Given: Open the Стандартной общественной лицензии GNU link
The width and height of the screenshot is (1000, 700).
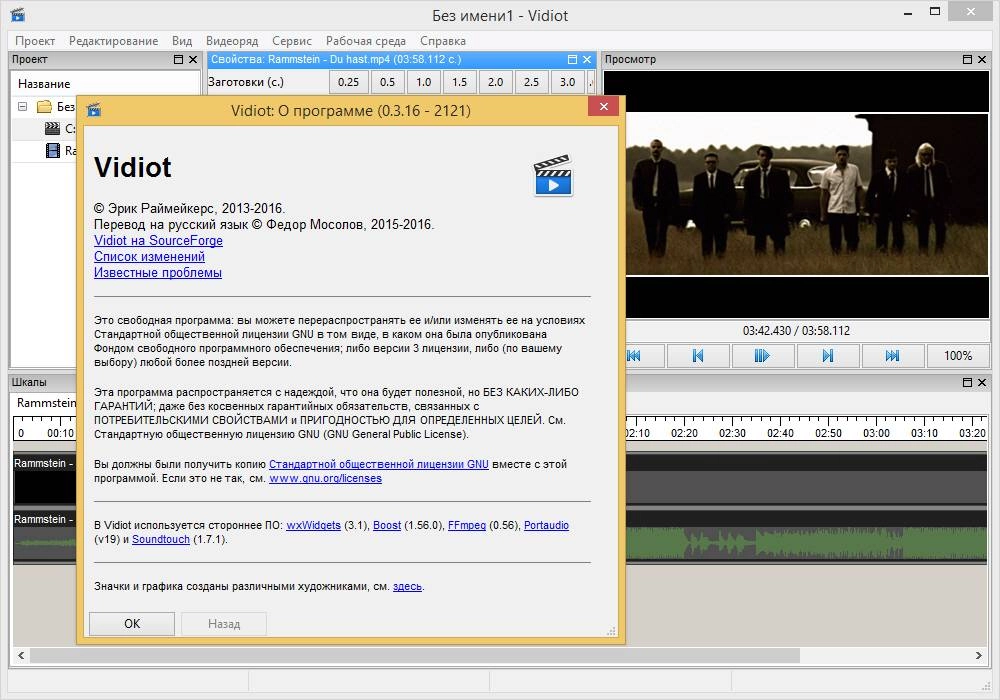Looking at the screenshot, I should click(x=379, y=464).
